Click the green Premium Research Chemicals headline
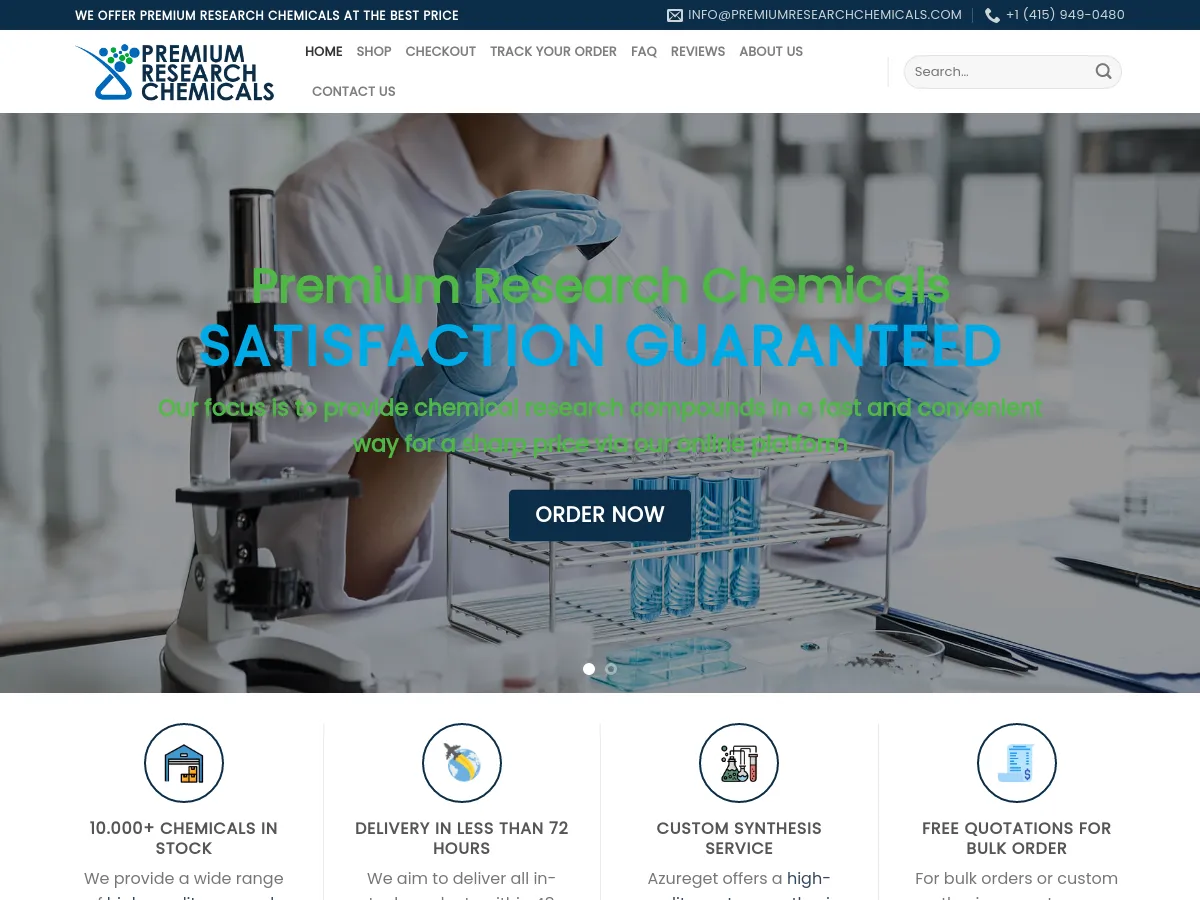 [600, 285]
